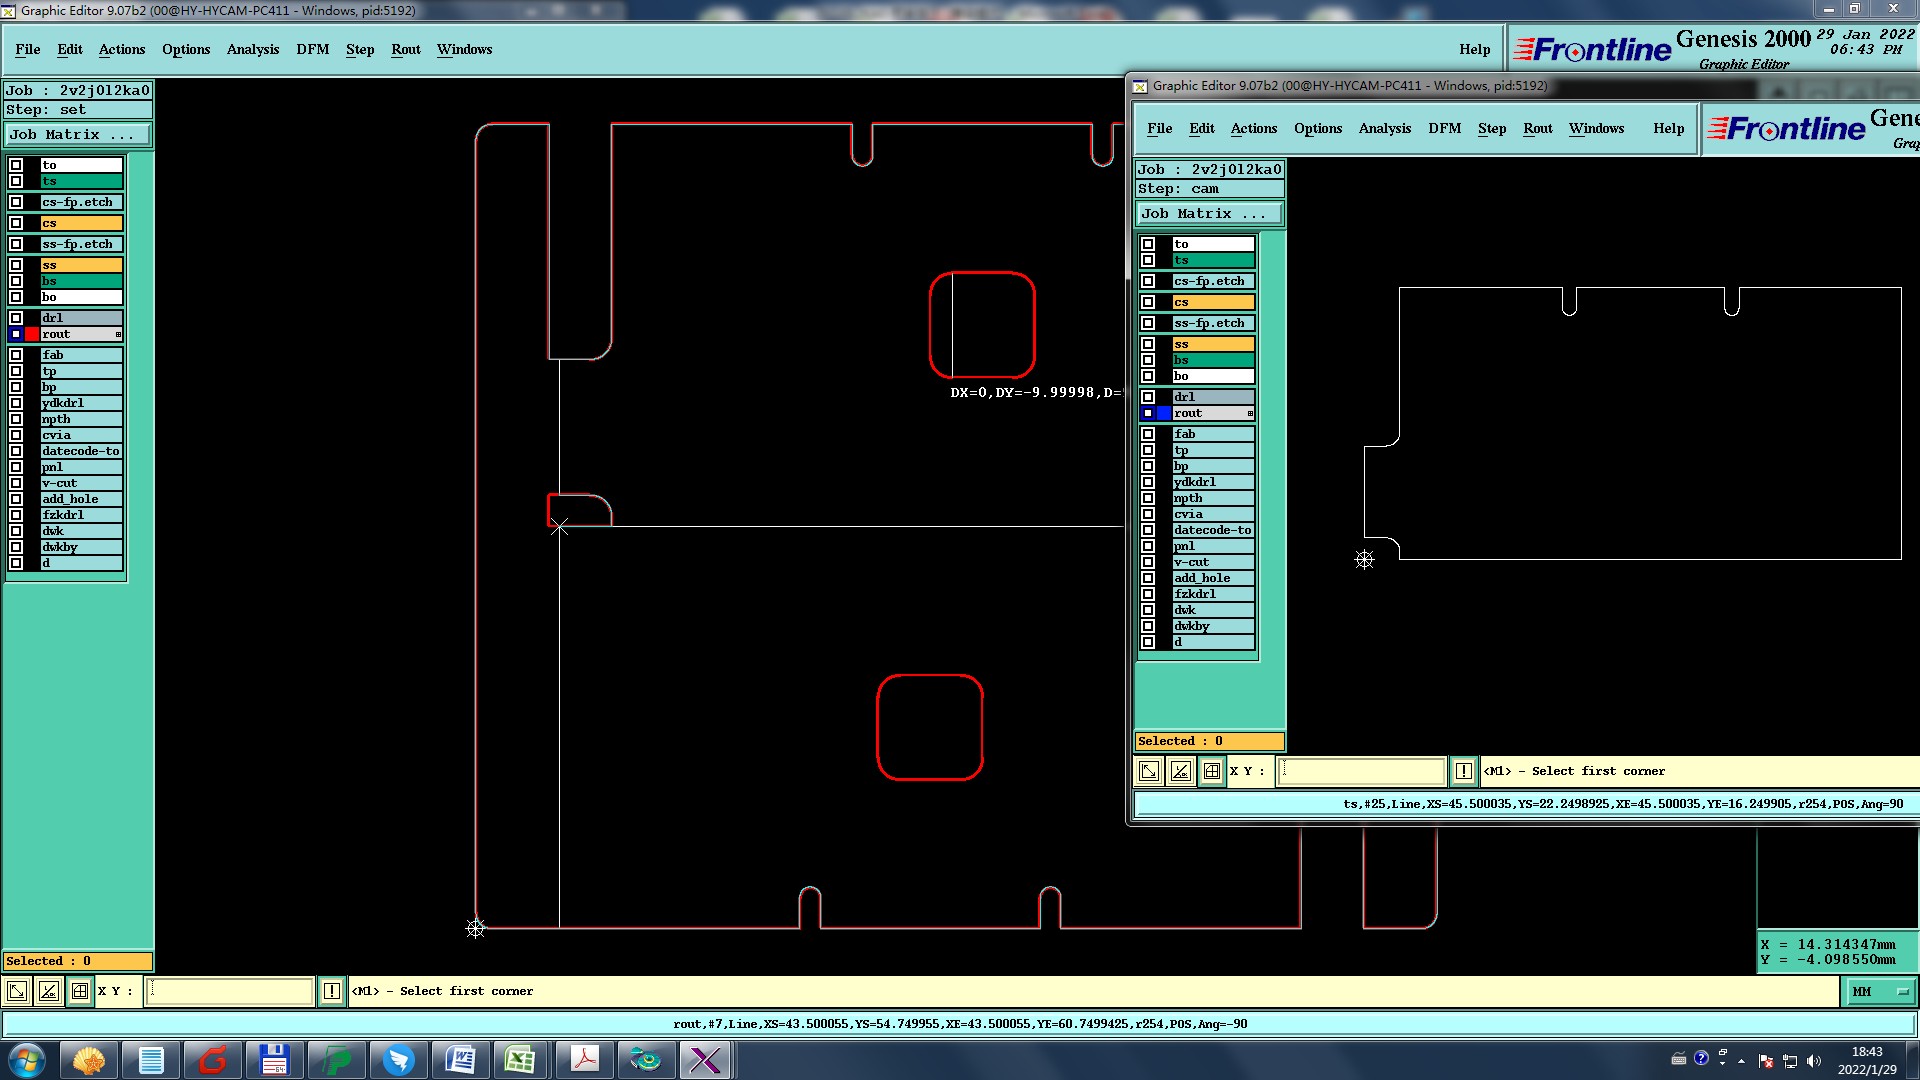The width and height of the screenshot is (1920, 1080).
Task: Click the zoom-area diagonal arrow icon, bottom-left toolbar
Action: pyautogui.click(x=17, y=991)
